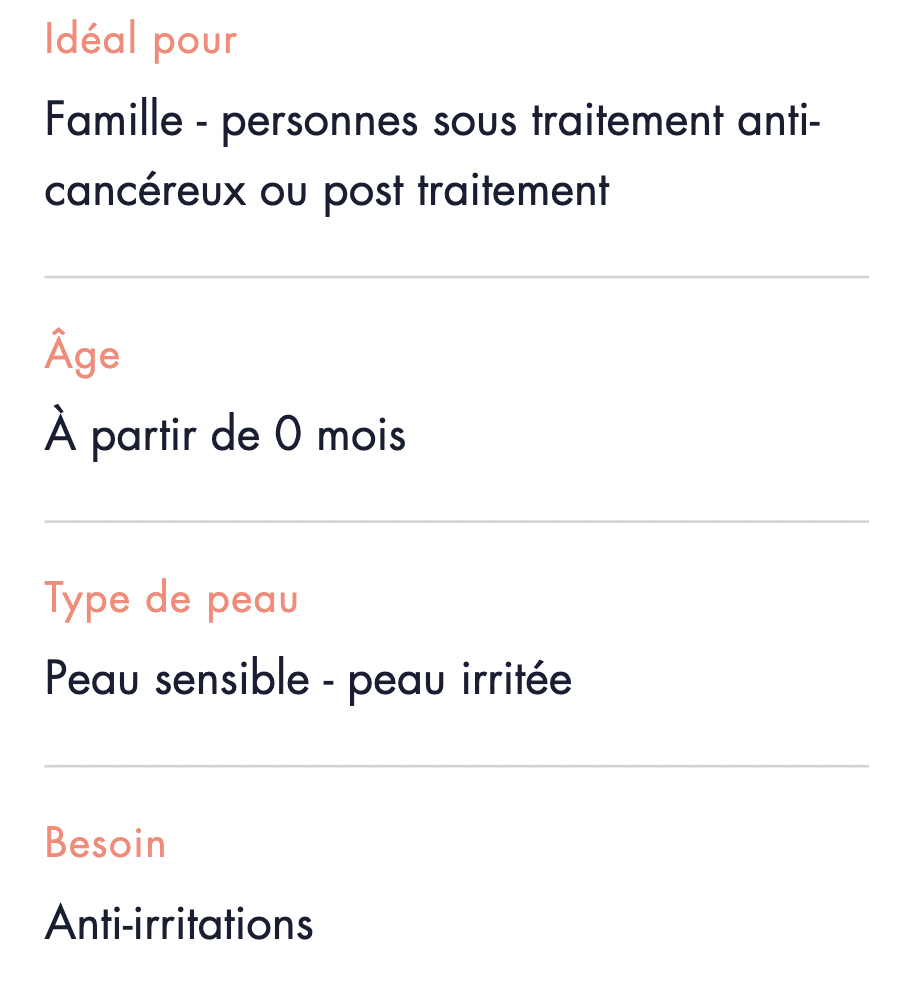This screenshot has height=992, width=910.
Task: Click the "Peau sensible" value
Action: 177,678
